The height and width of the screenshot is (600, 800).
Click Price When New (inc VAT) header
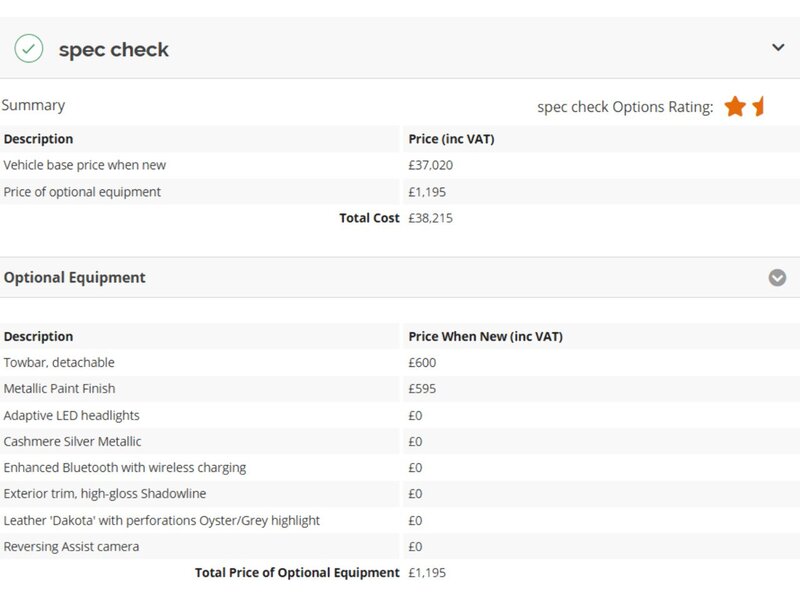[x=486, y=337]
